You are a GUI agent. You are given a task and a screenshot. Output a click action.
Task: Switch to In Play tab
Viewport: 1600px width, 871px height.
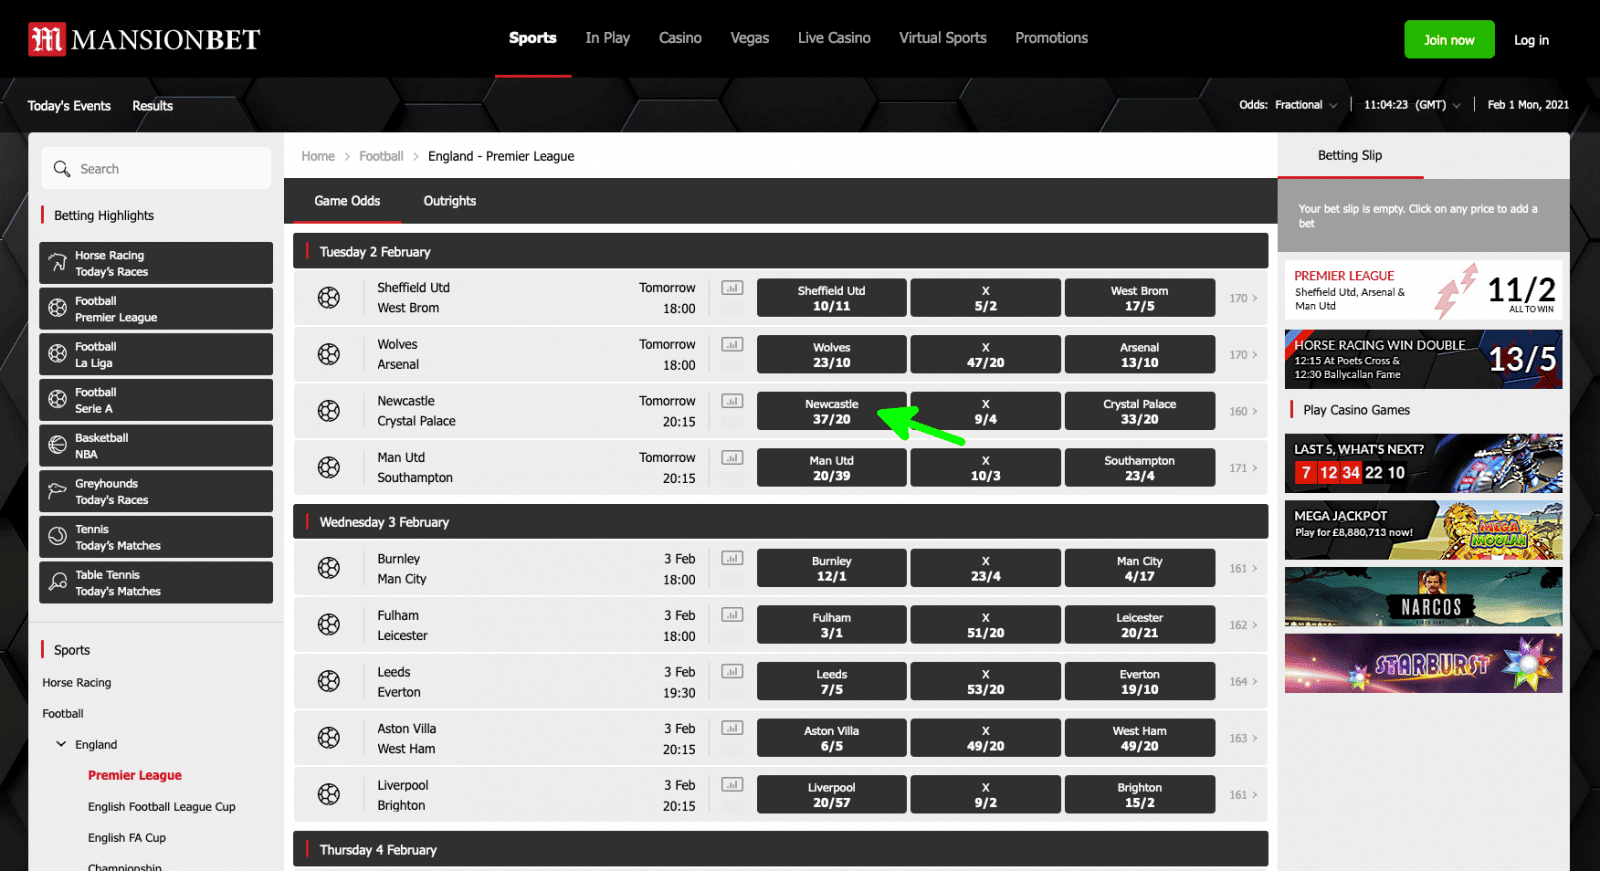(608, 38)
